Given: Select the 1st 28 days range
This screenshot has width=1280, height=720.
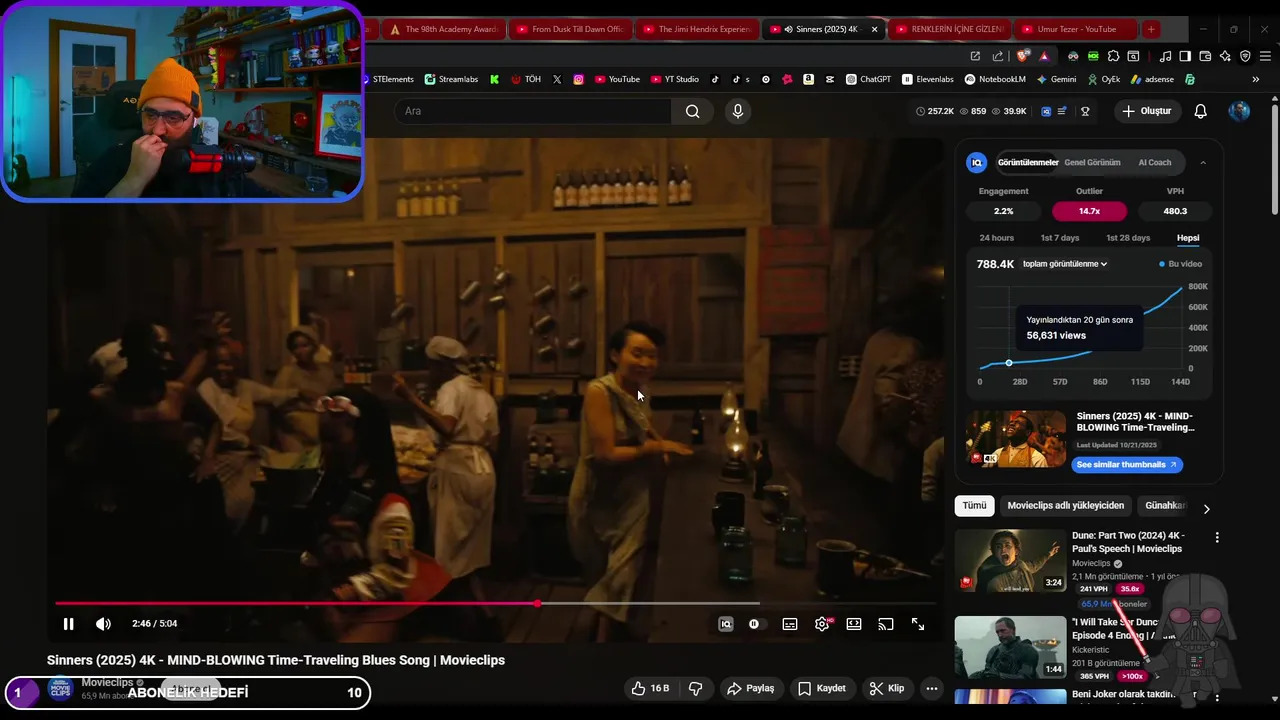Looking at the screenshot, I should pos(1128,238).
